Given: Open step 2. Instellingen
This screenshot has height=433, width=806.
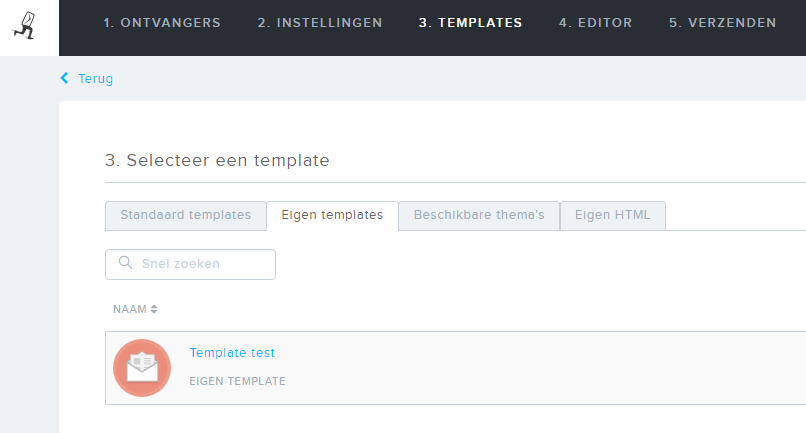Looking at the screenshot, I should [320, 23].
